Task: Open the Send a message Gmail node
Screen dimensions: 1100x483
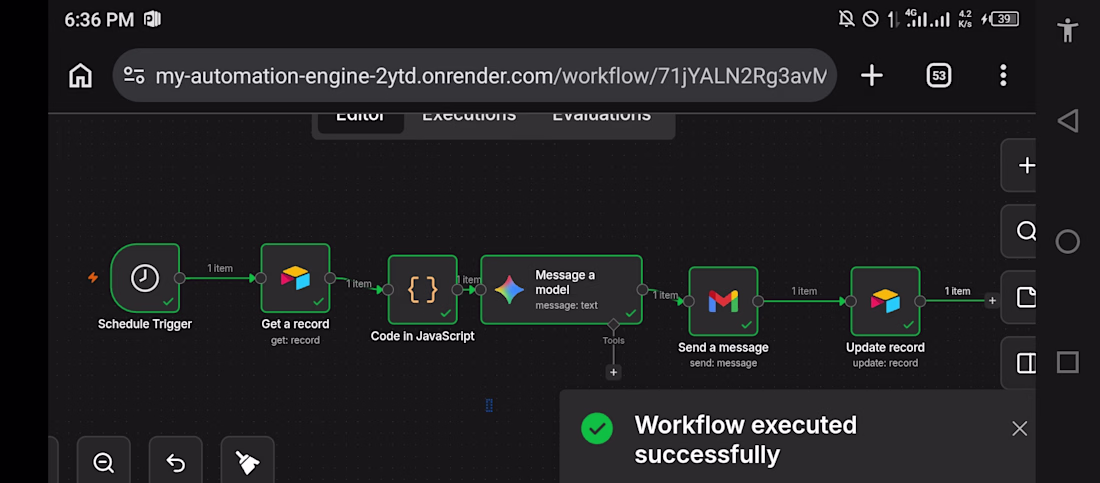Action: tap(723, 301)
